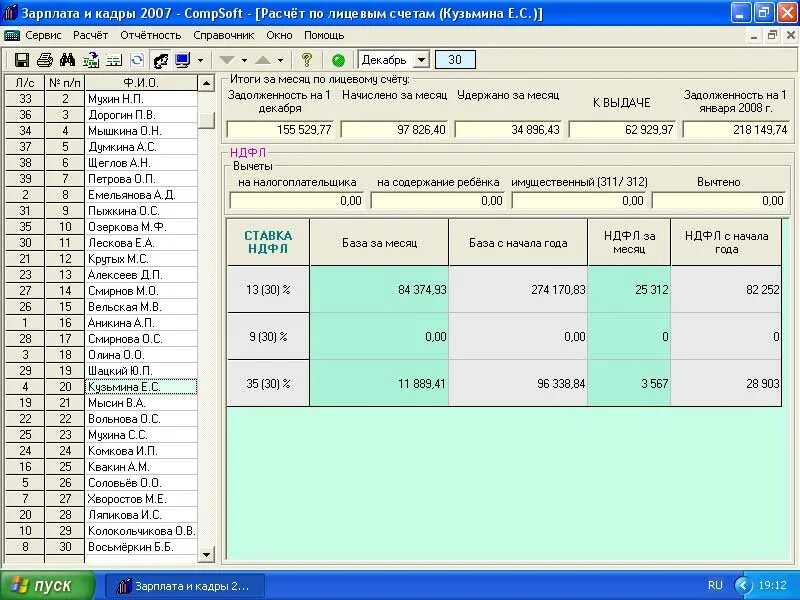Select employee Вельская М.В.
The width and height of the screenshot is (800, 600).
tap(141, 307)
